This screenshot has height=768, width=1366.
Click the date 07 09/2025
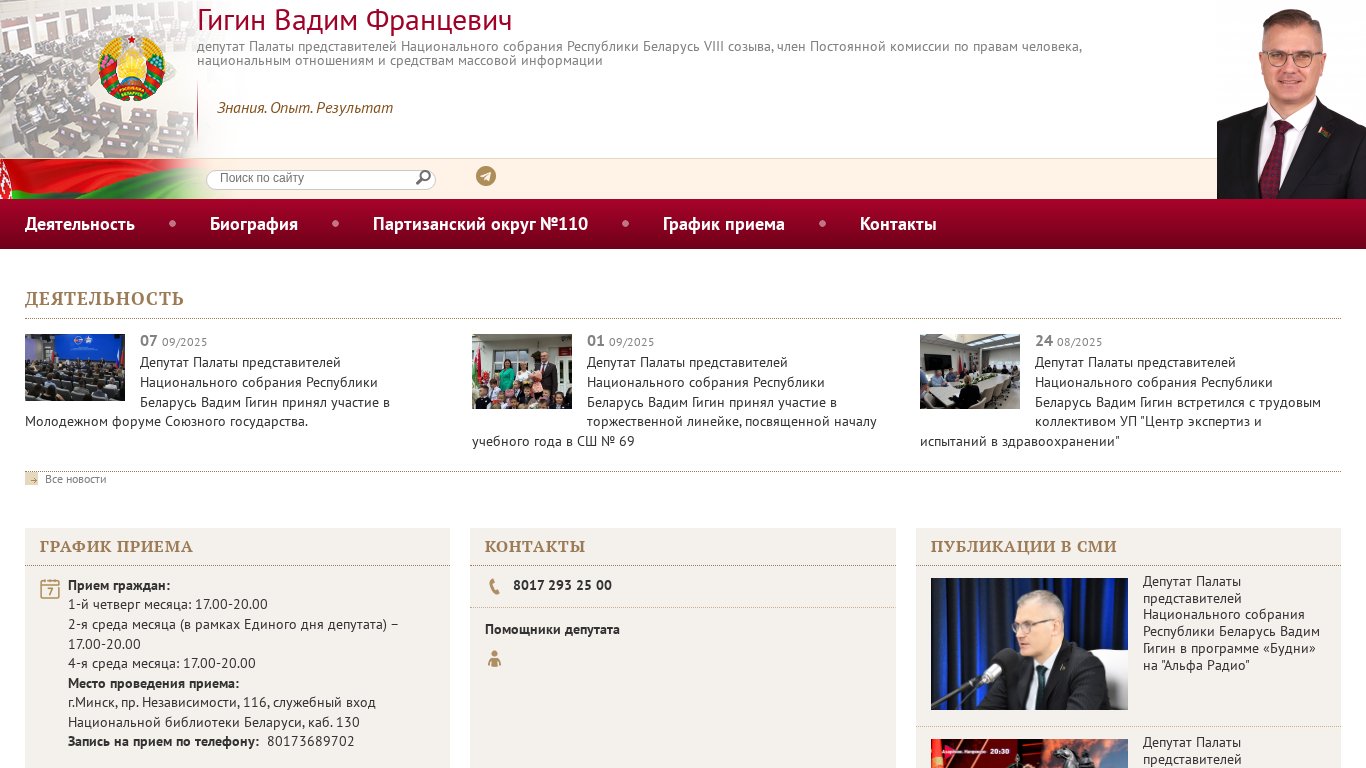point(174,341)
